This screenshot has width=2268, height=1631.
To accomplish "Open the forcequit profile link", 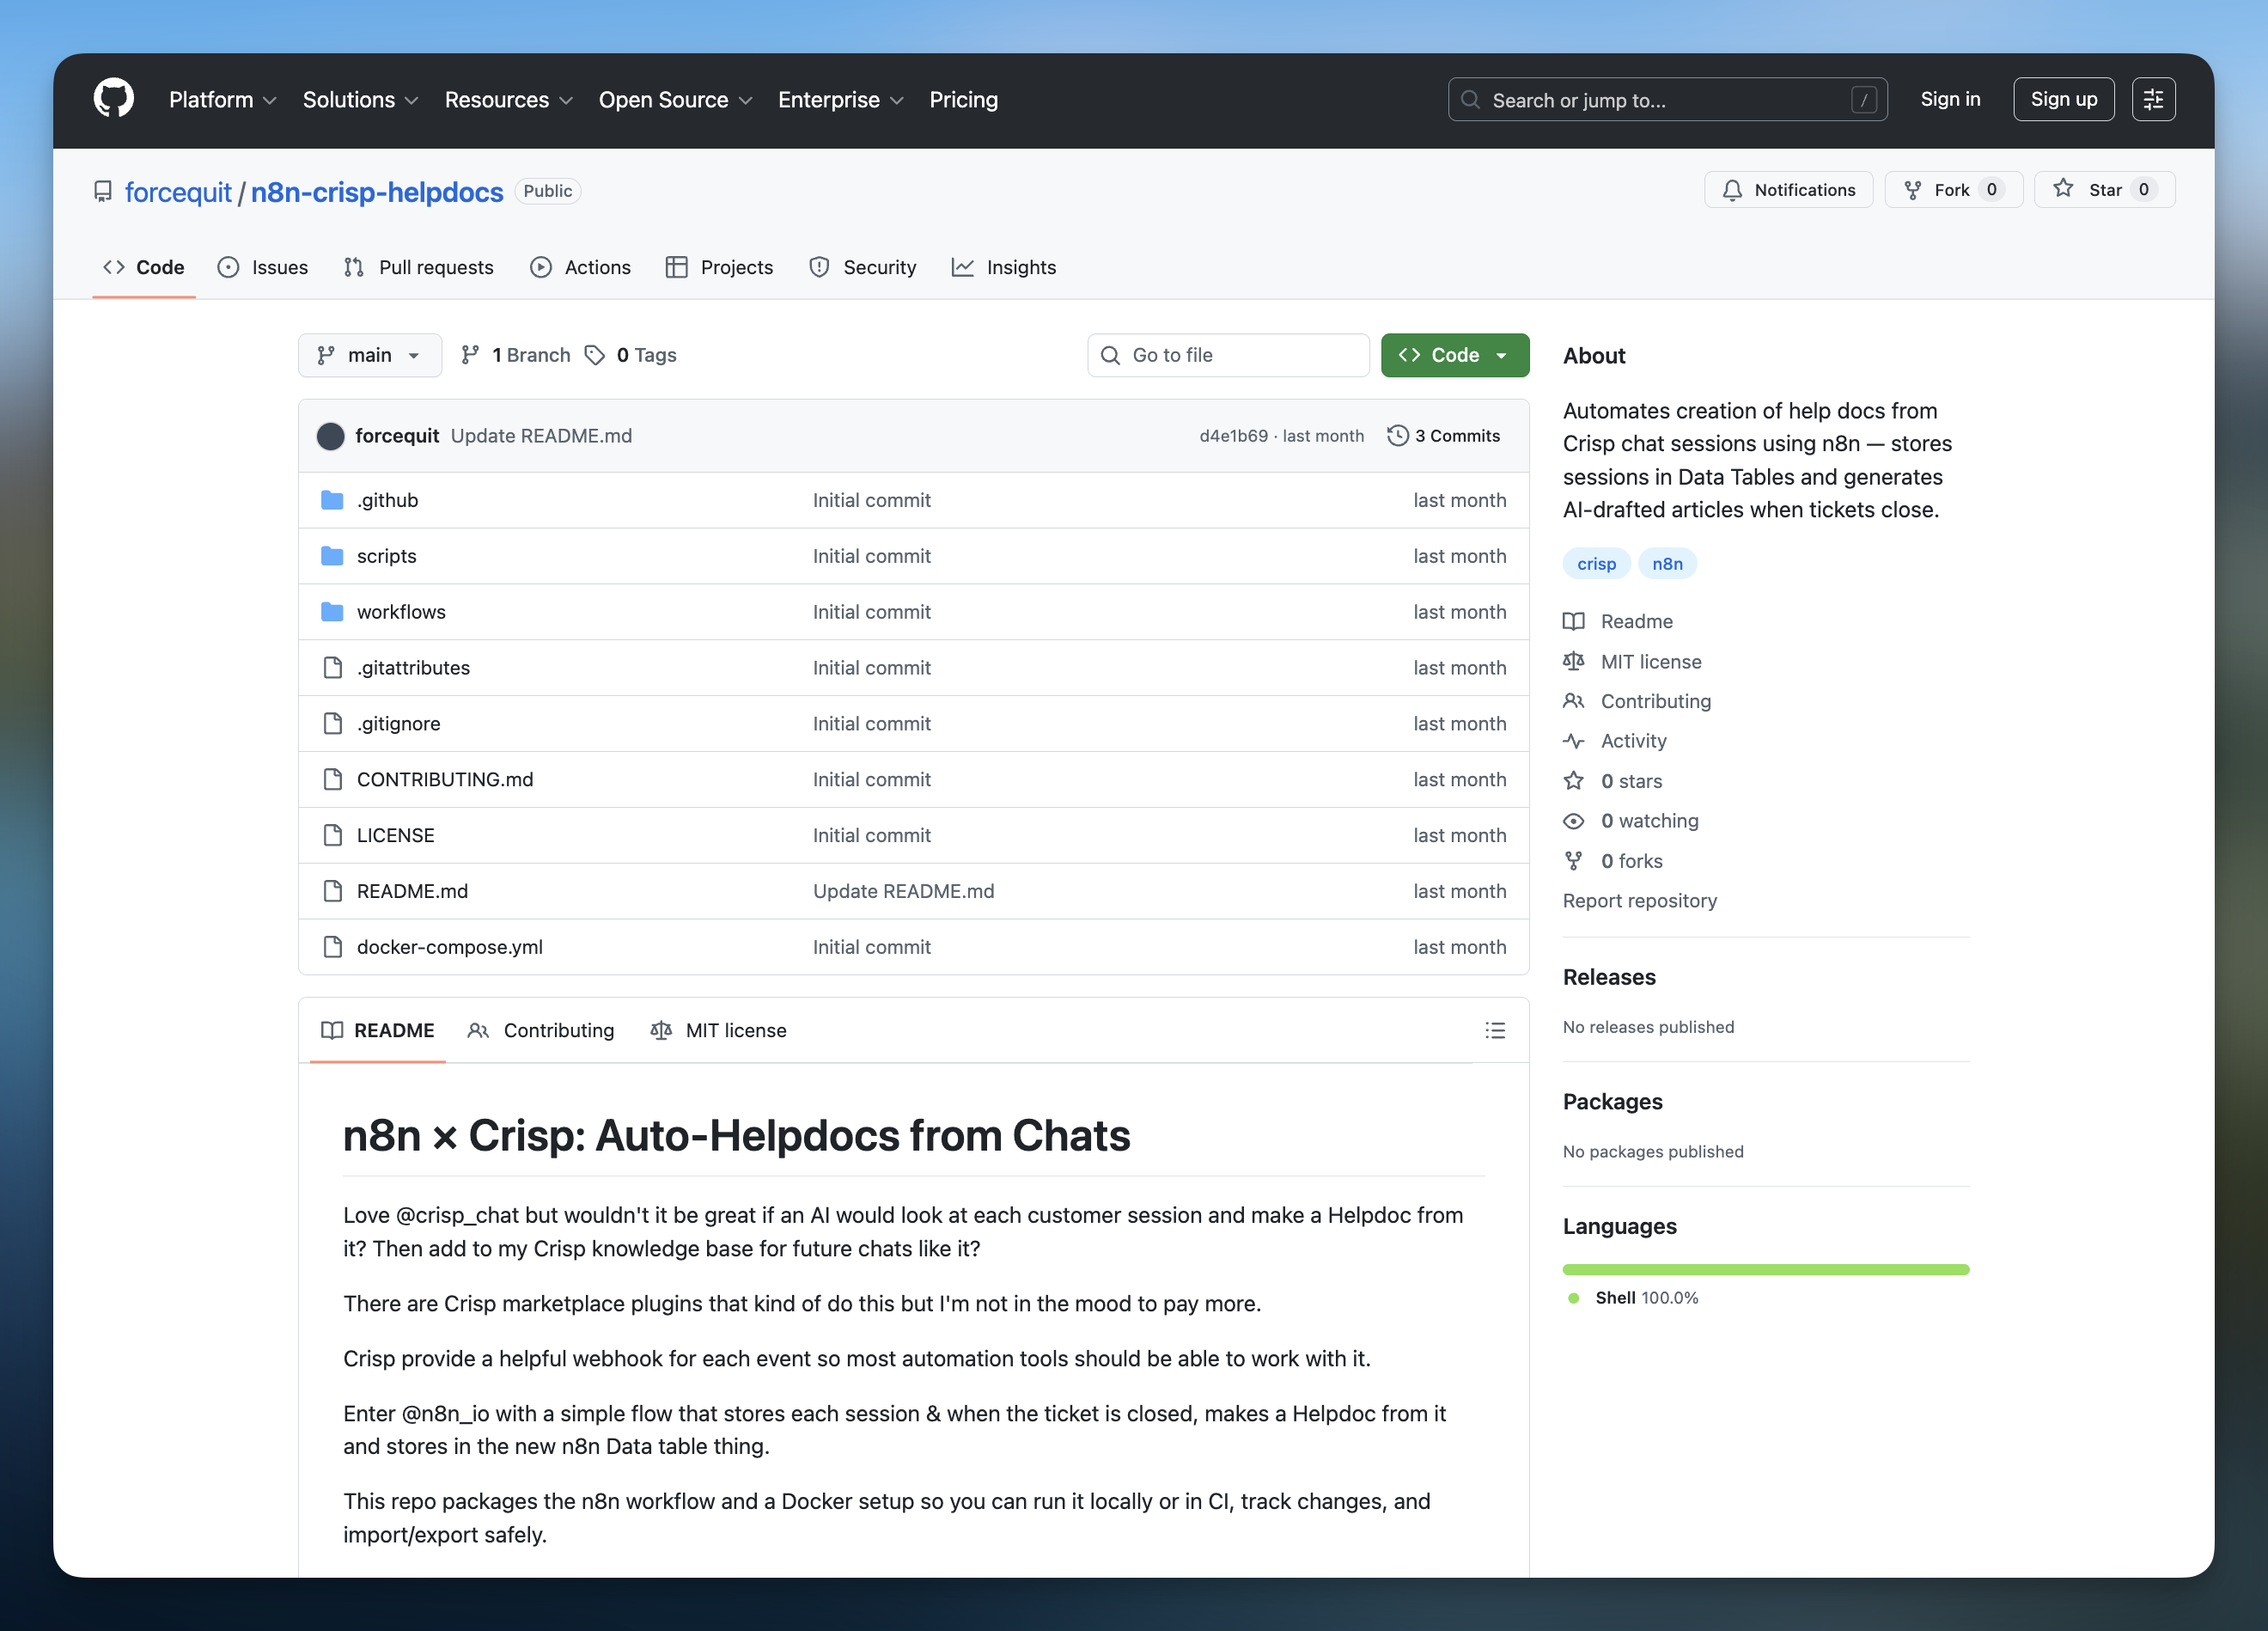I will 178,191.
